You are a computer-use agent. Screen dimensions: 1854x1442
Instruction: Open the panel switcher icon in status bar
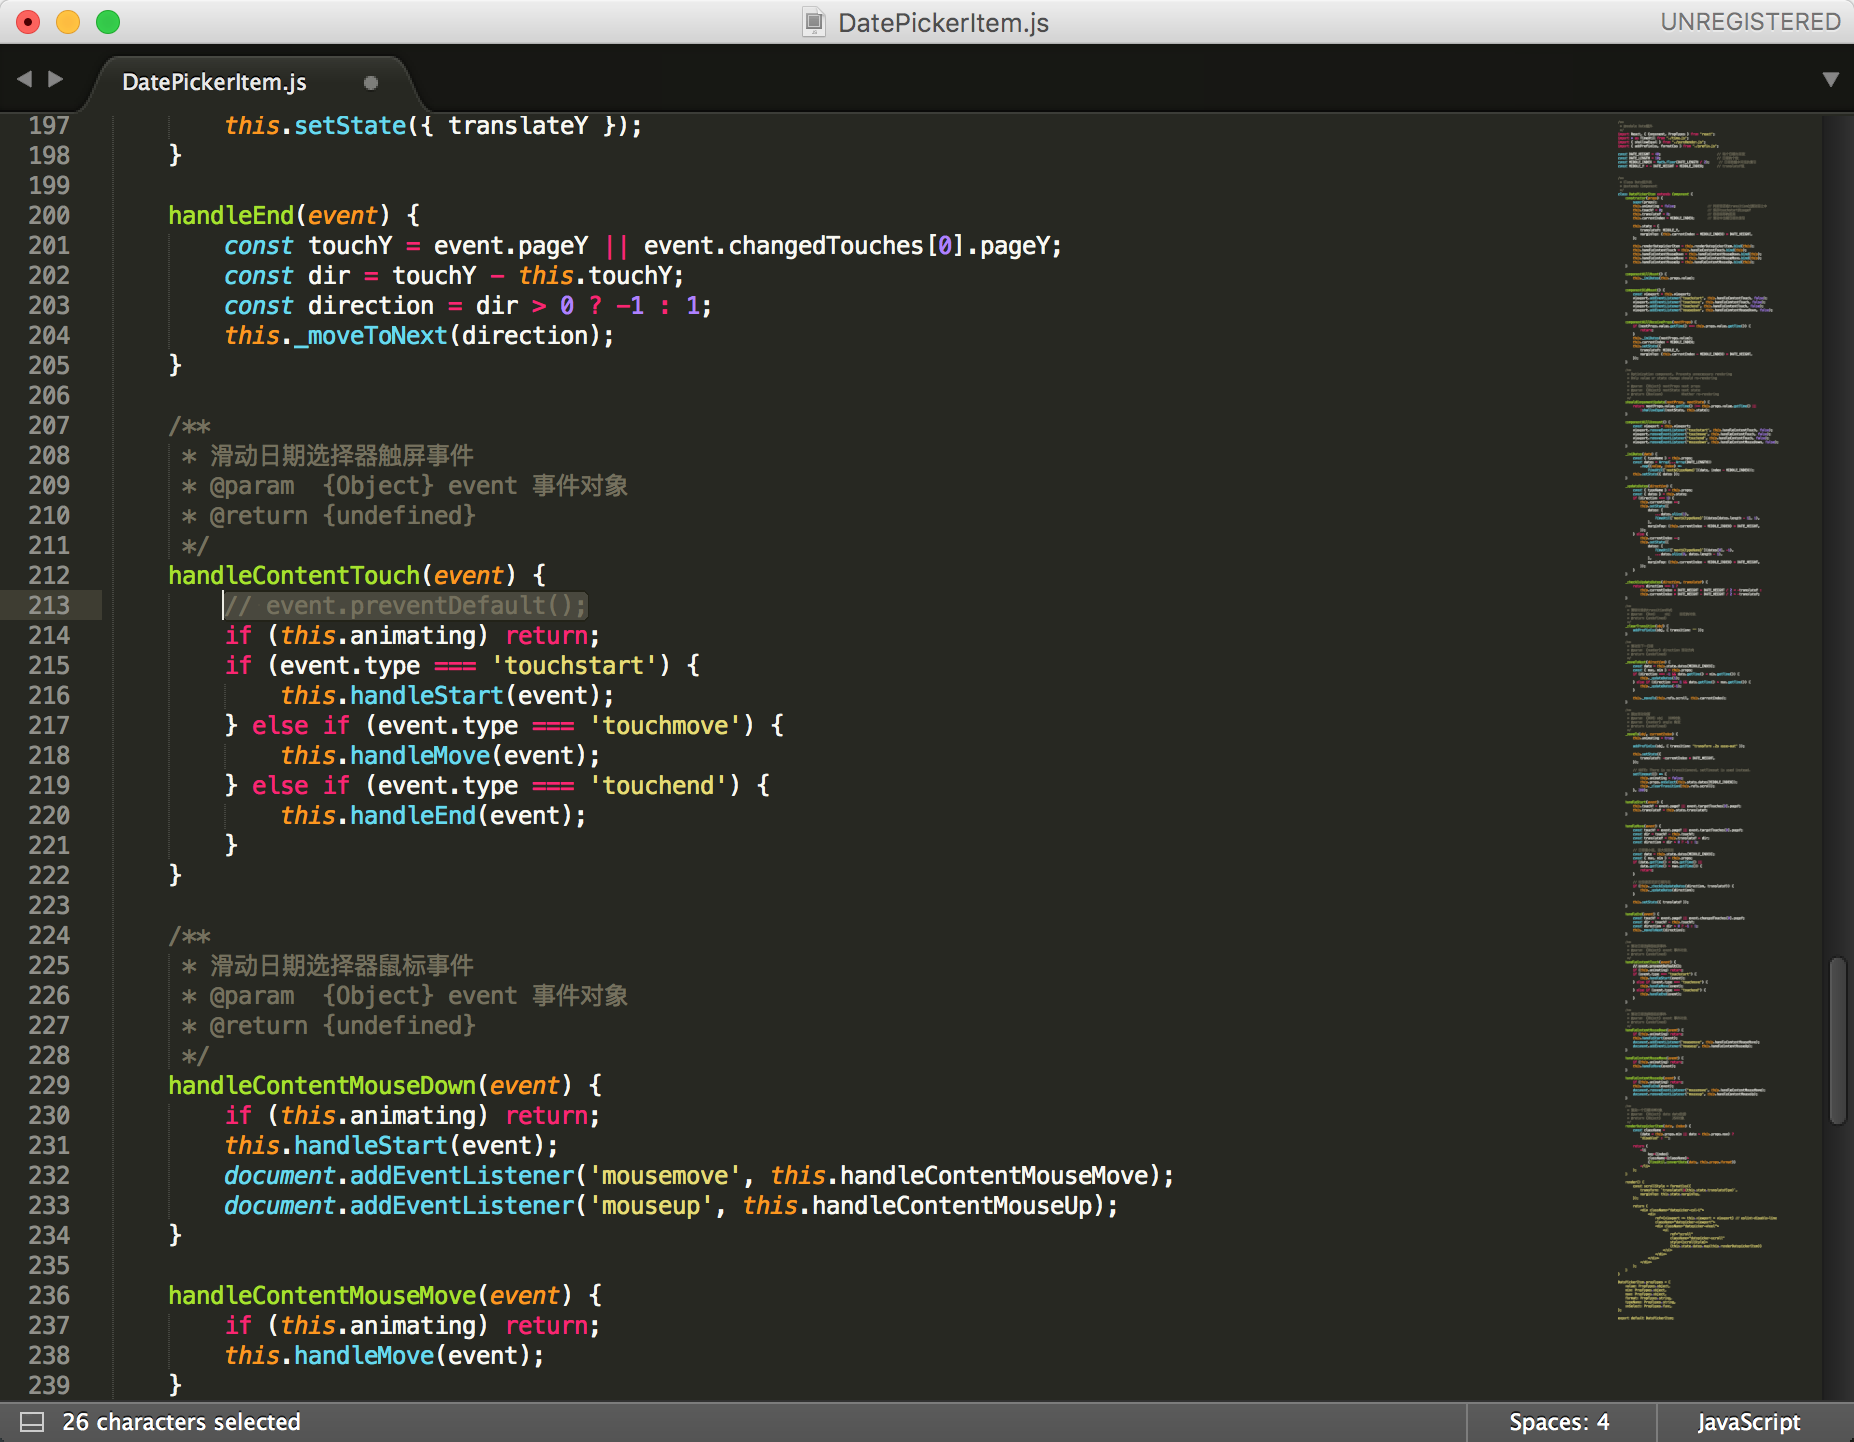[32, 1422]
